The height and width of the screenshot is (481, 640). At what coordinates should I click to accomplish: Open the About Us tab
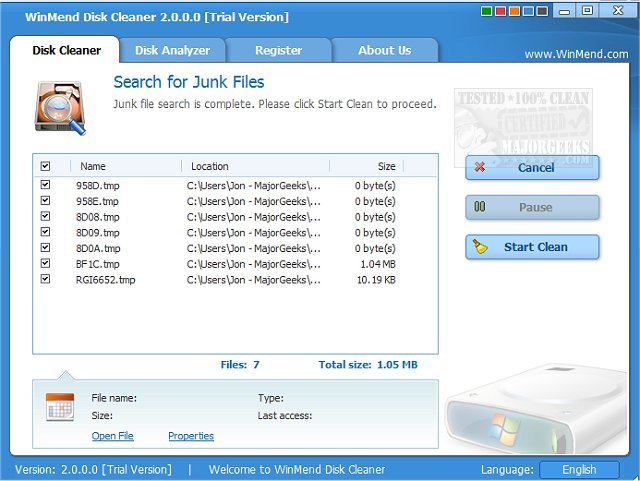[384, 50]
